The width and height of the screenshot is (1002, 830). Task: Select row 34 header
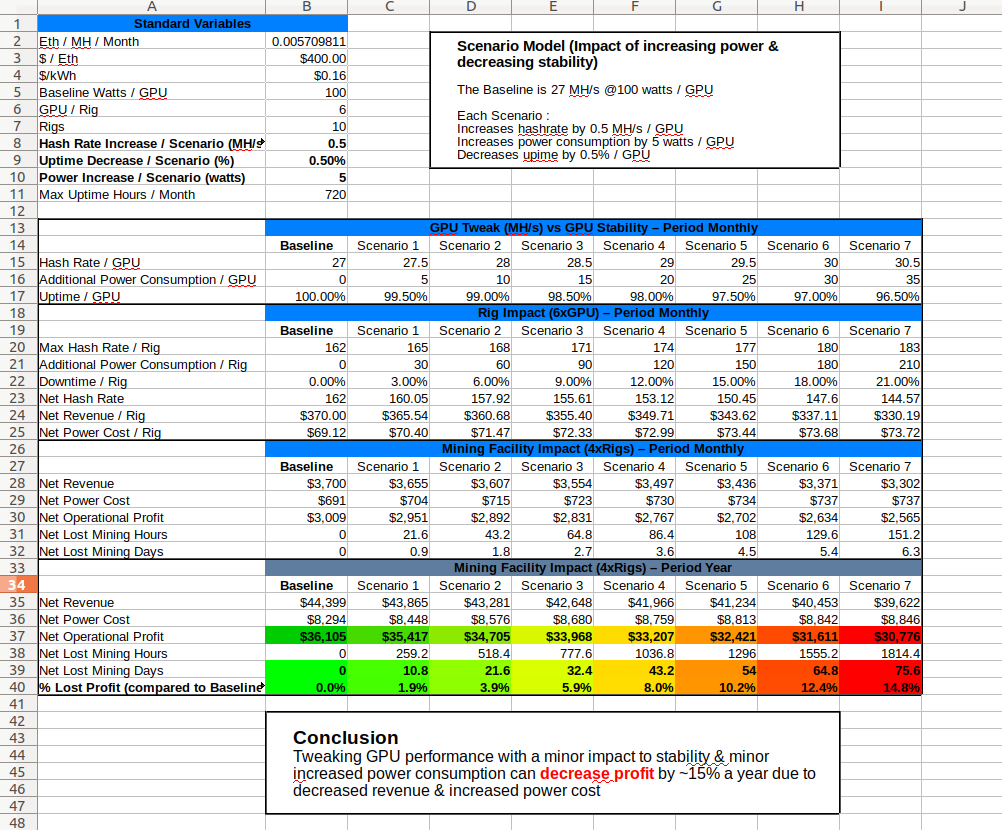click(x=18, y=585)
